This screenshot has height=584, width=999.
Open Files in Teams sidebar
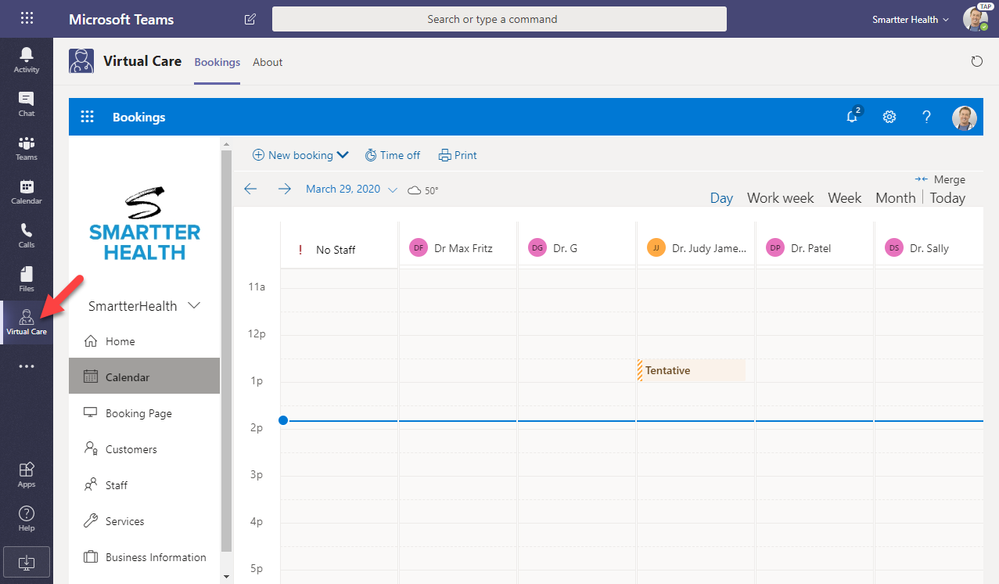pos(26,279)
